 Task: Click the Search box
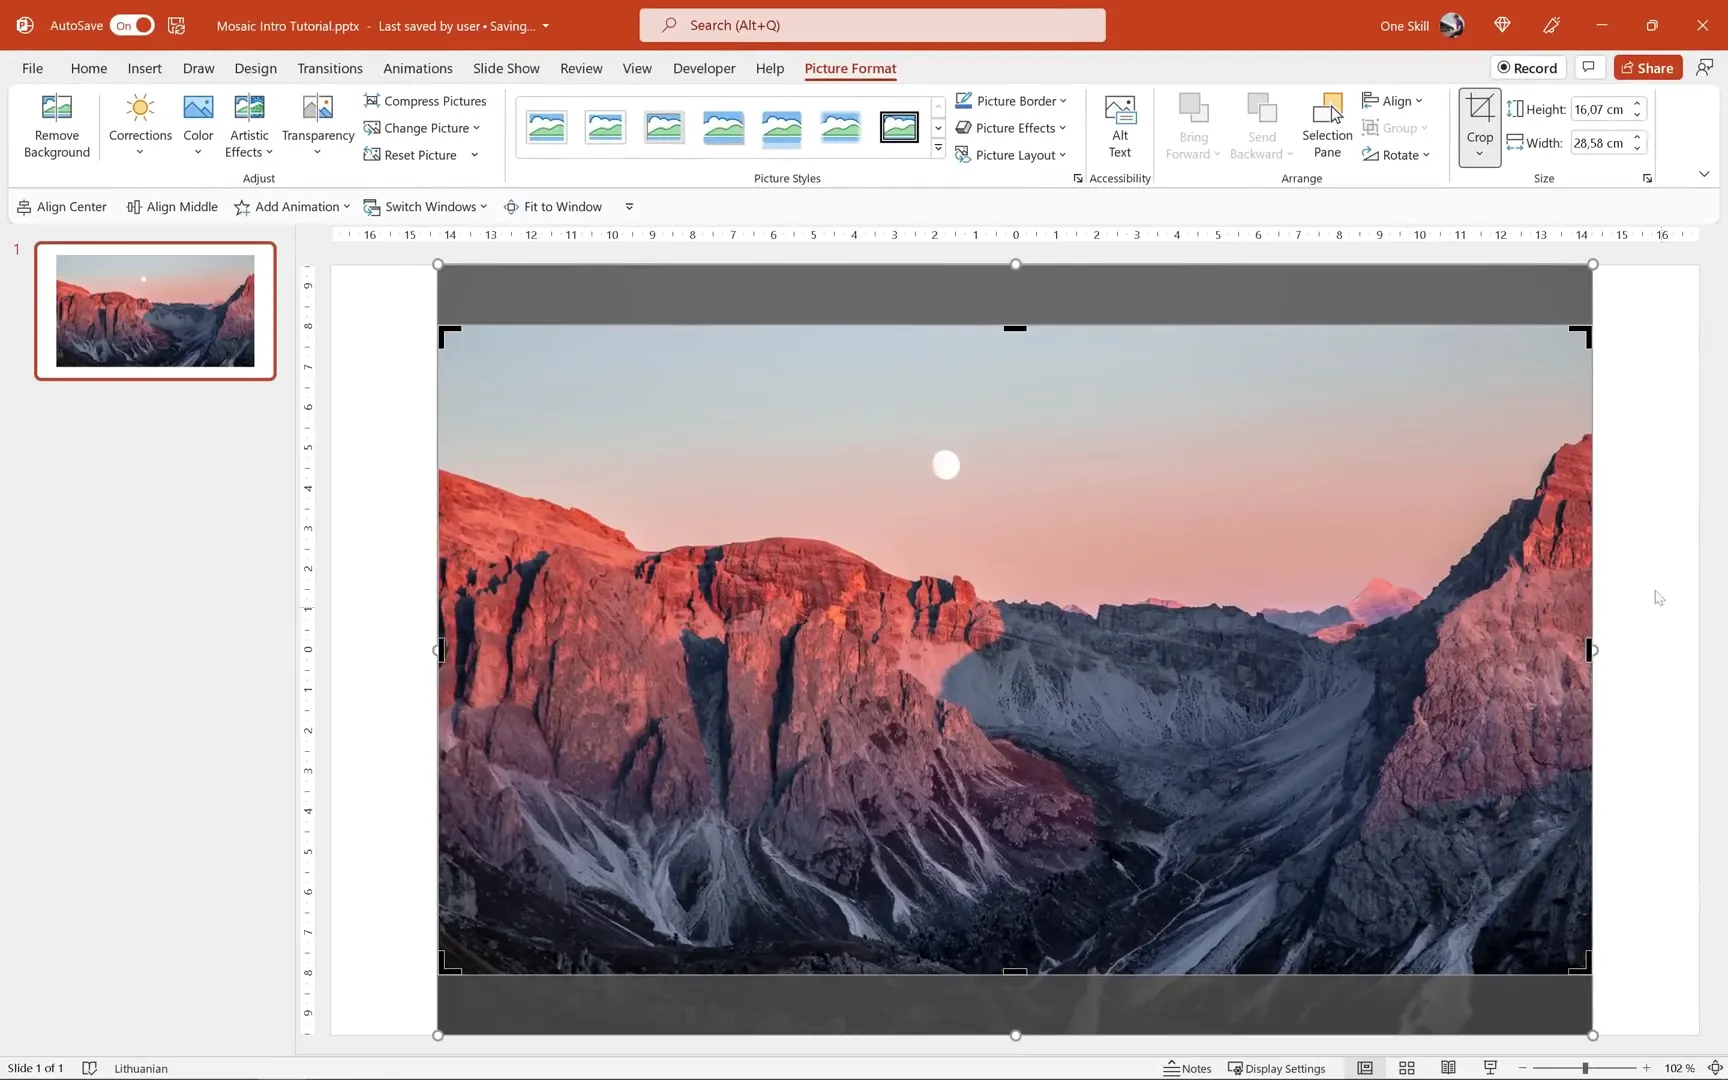click(872, 25)
